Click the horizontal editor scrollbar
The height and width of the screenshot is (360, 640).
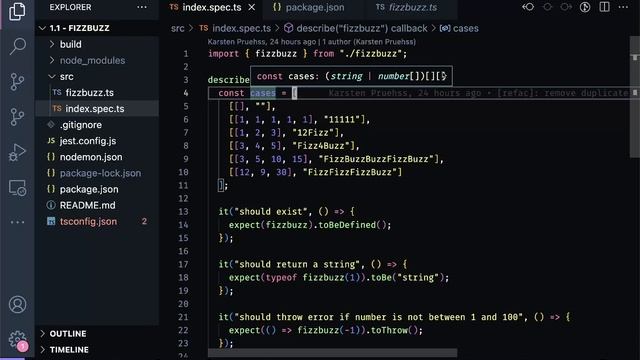333,353
